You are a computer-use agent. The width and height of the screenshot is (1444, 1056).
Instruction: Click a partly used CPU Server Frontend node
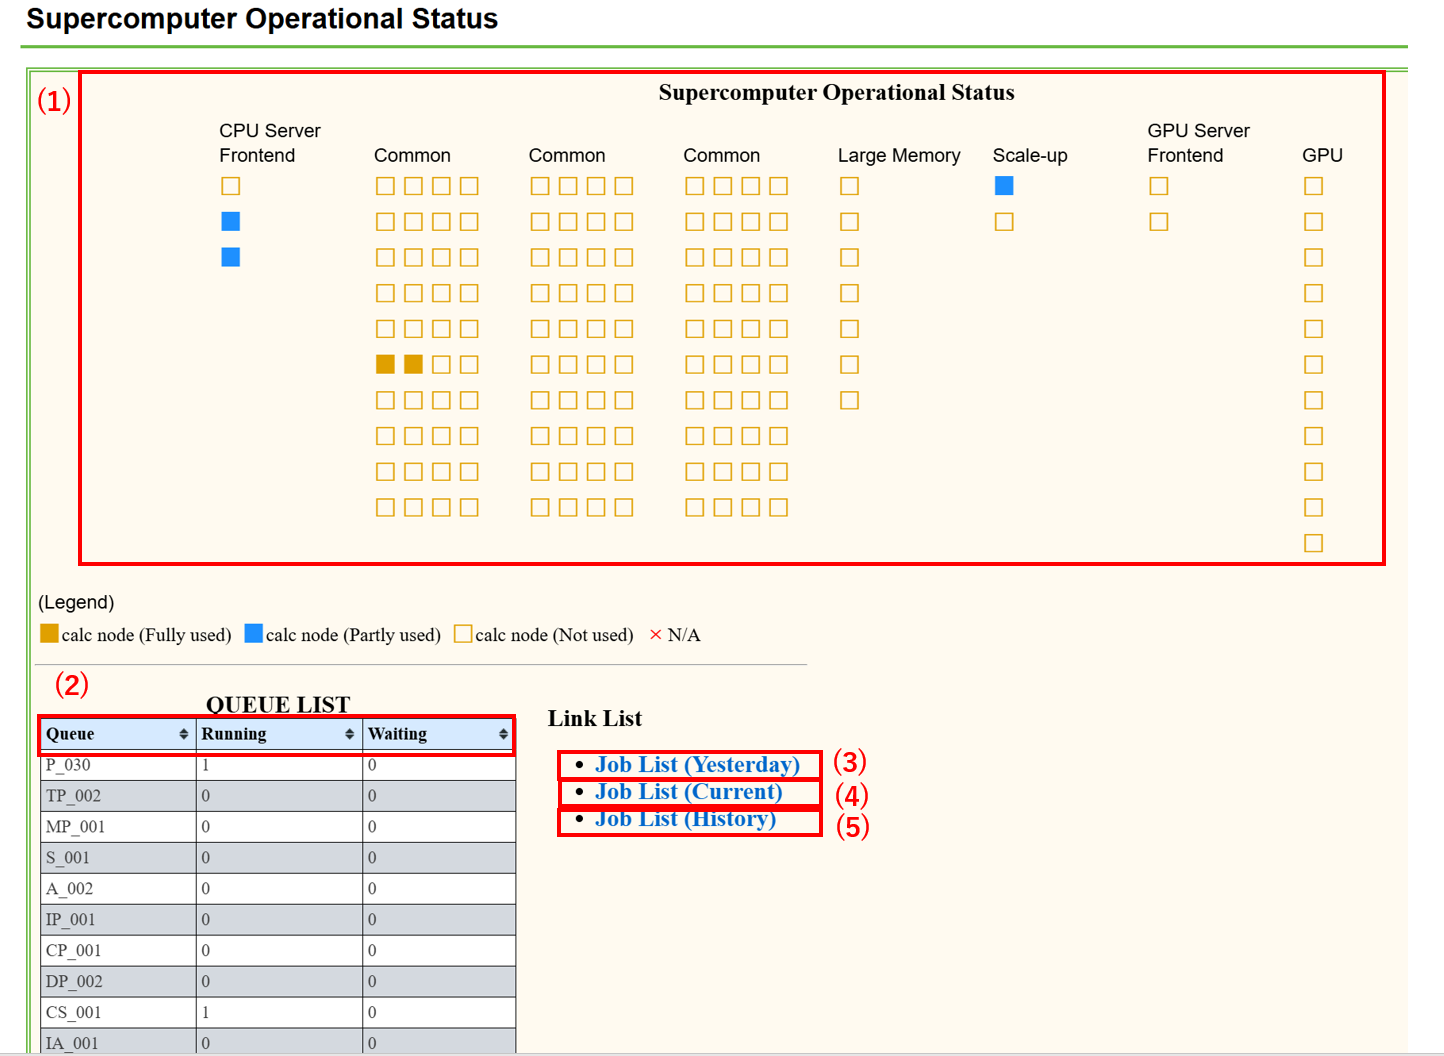(x=230, y=221)
